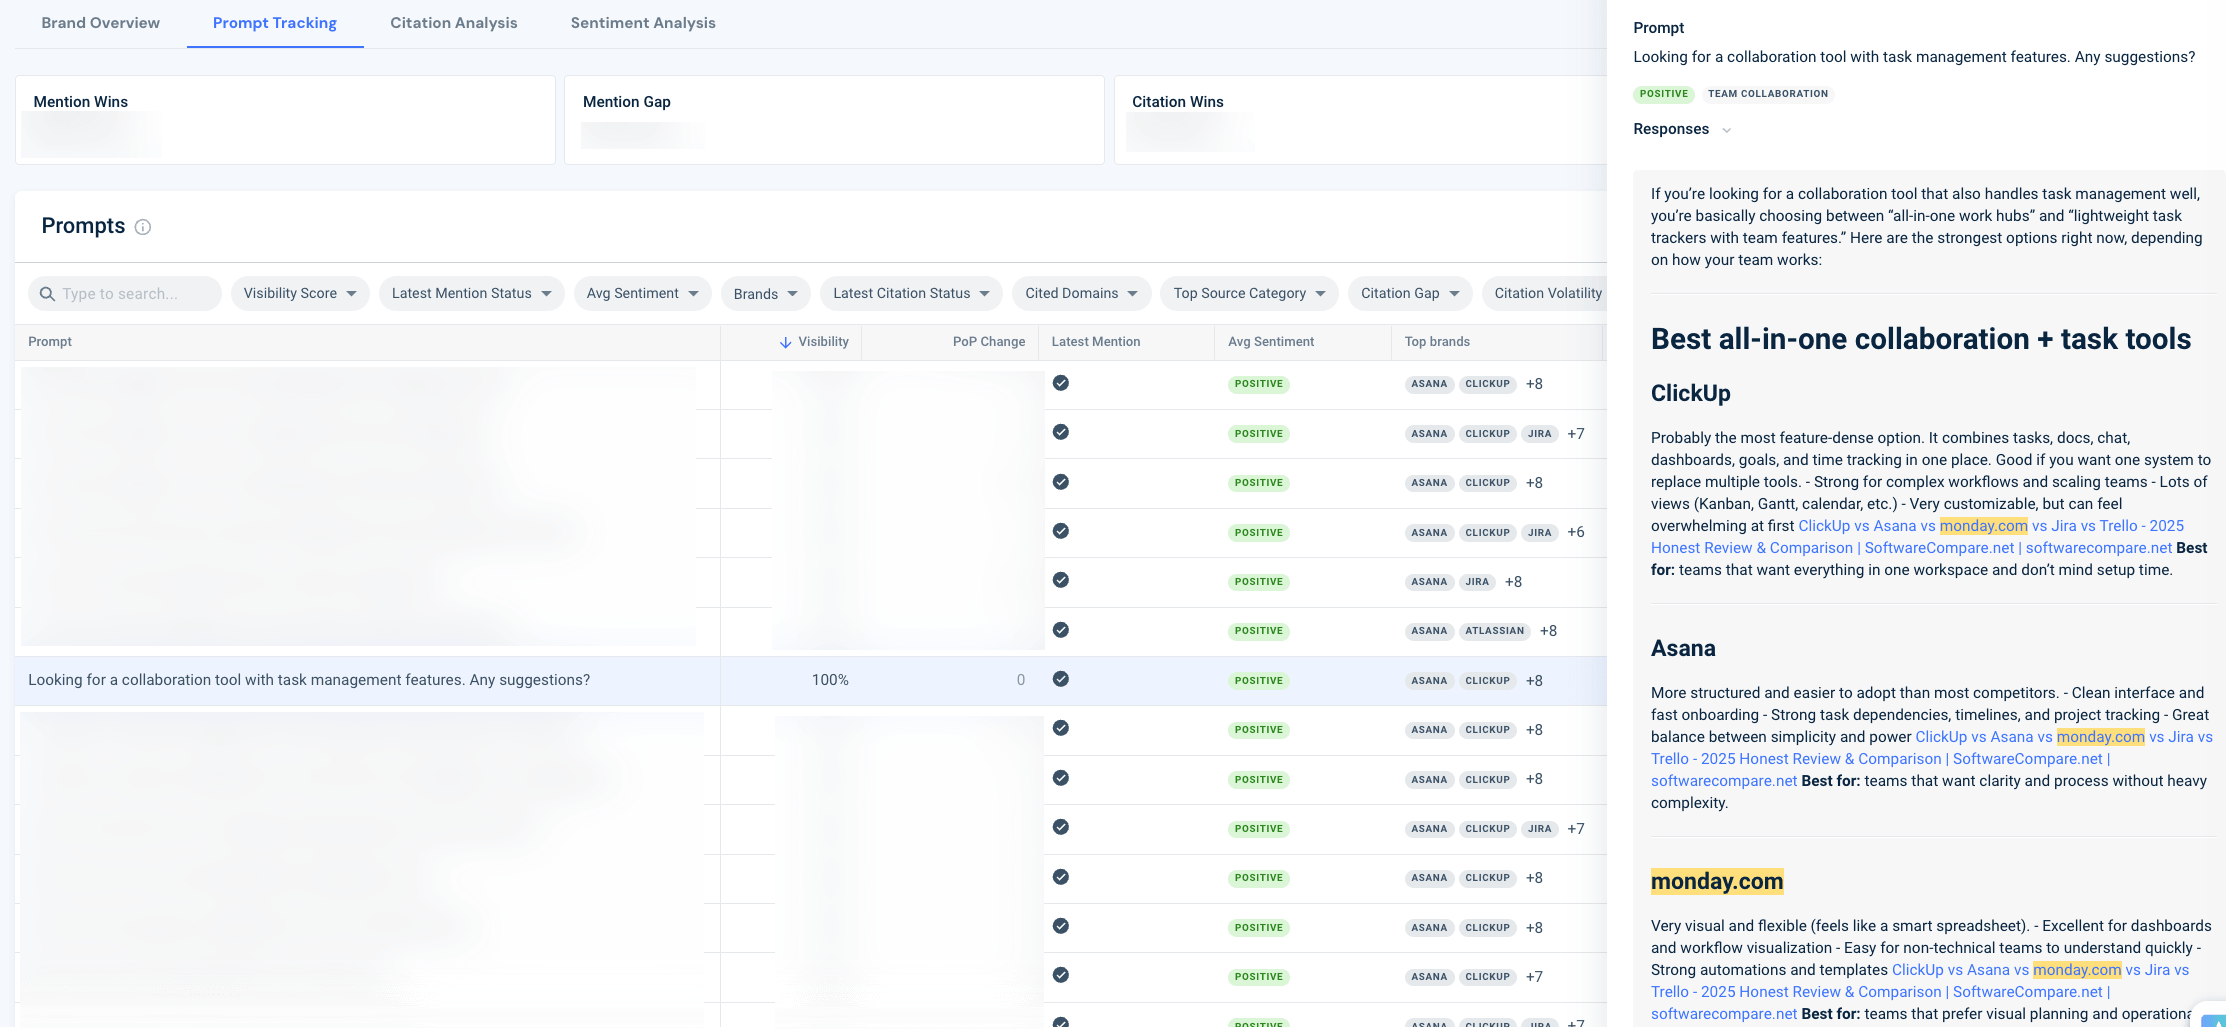
Task: Expand the Cited Domains filter
Action: coord(1081,293)
